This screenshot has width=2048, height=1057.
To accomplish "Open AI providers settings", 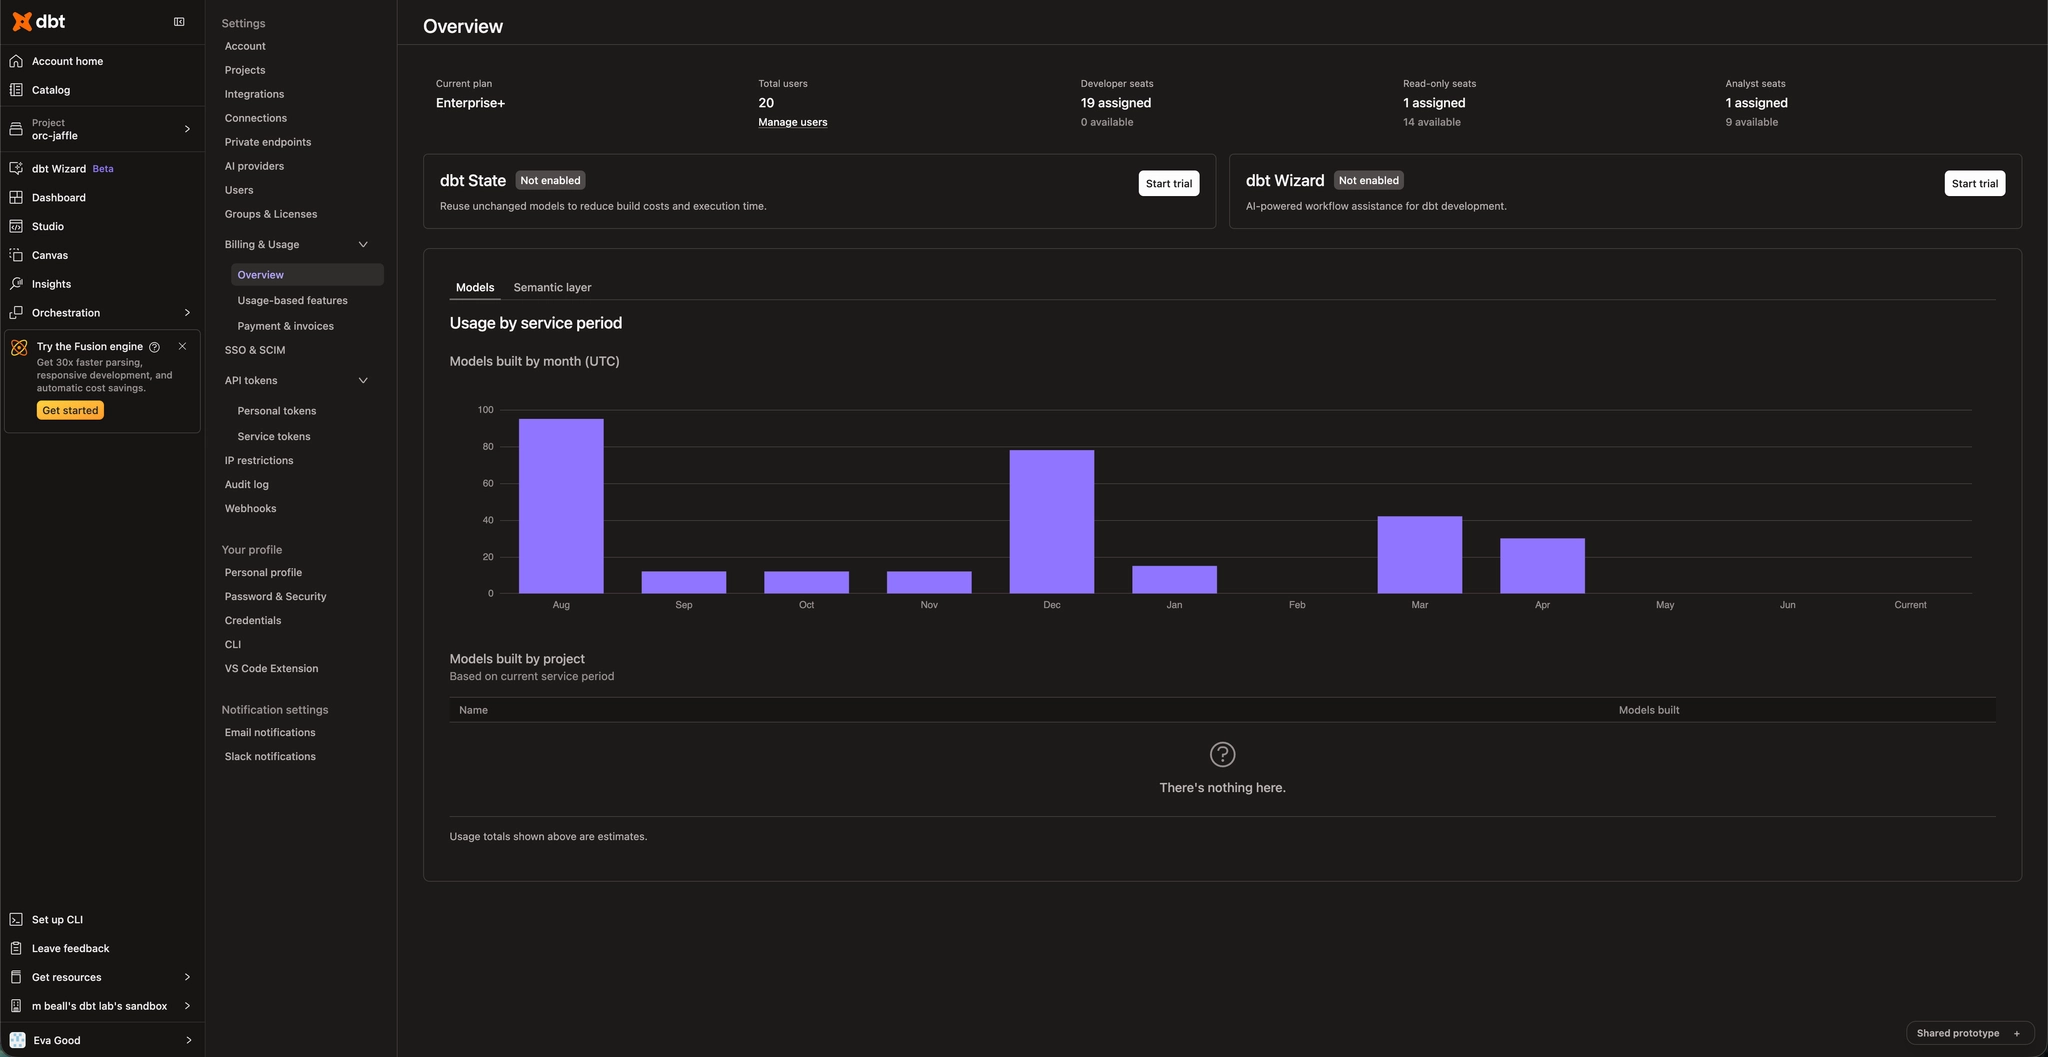I will 254,167.
